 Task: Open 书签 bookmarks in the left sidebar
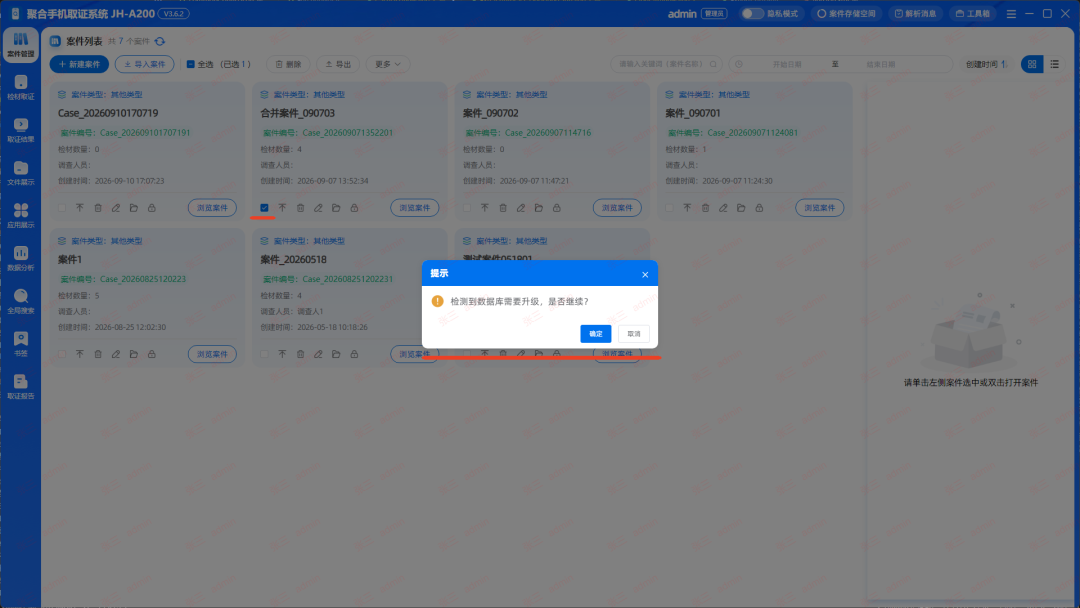tap(21, 344)
